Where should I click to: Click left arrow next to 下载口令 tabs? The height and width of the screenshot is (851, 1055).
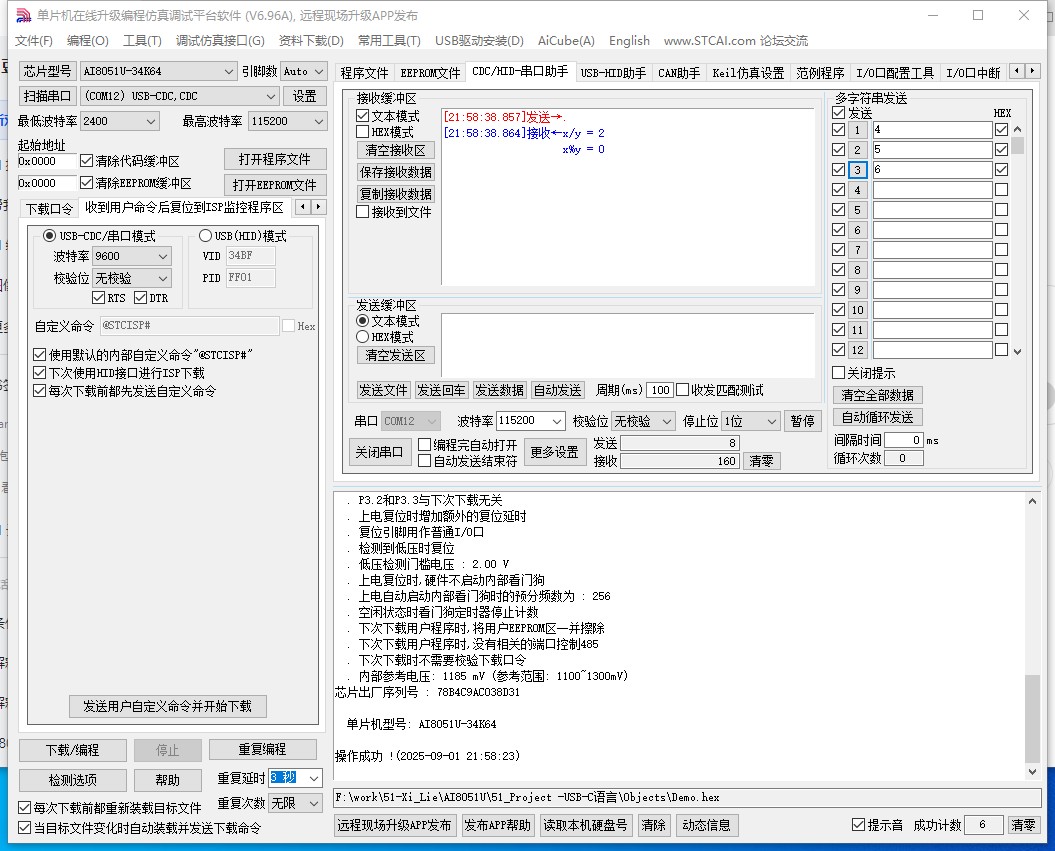pos(303,207)
